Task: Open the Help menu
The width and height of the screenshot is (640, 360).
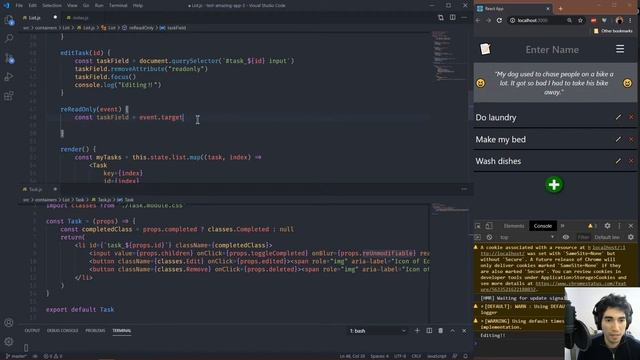Action: point(138,5)
